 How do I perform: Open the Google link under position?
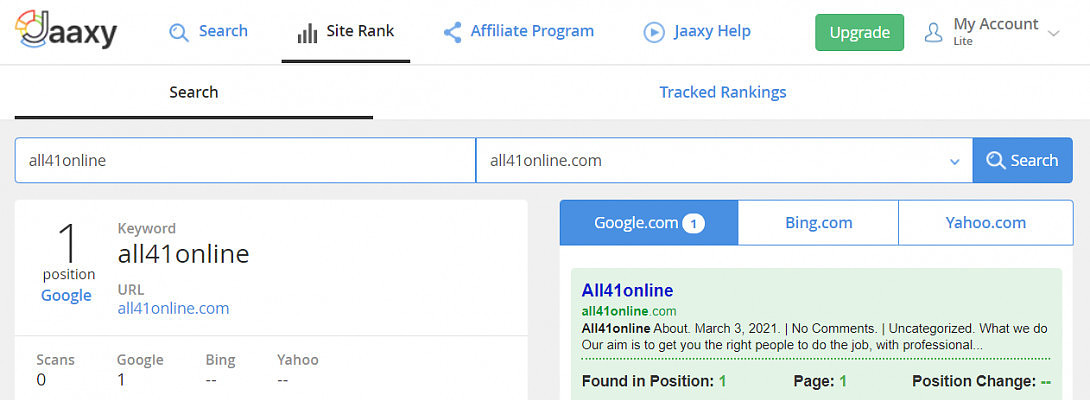[x=66, y=295]
